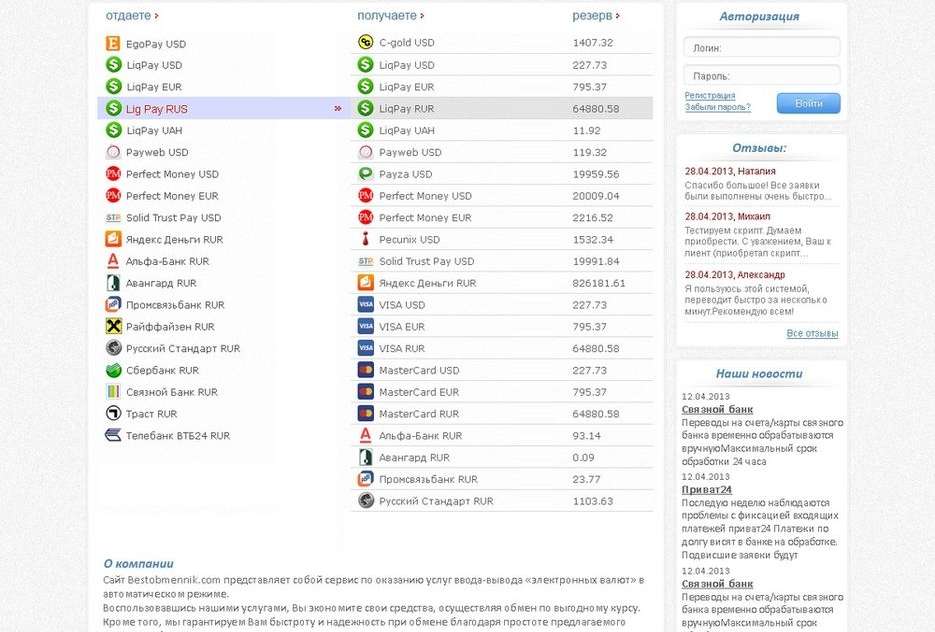Click Solid Trust Pay USD icon in отдаете list
The height and width of the screenshot is (632, 935).
pyautogui.click(x=113, y=218)
